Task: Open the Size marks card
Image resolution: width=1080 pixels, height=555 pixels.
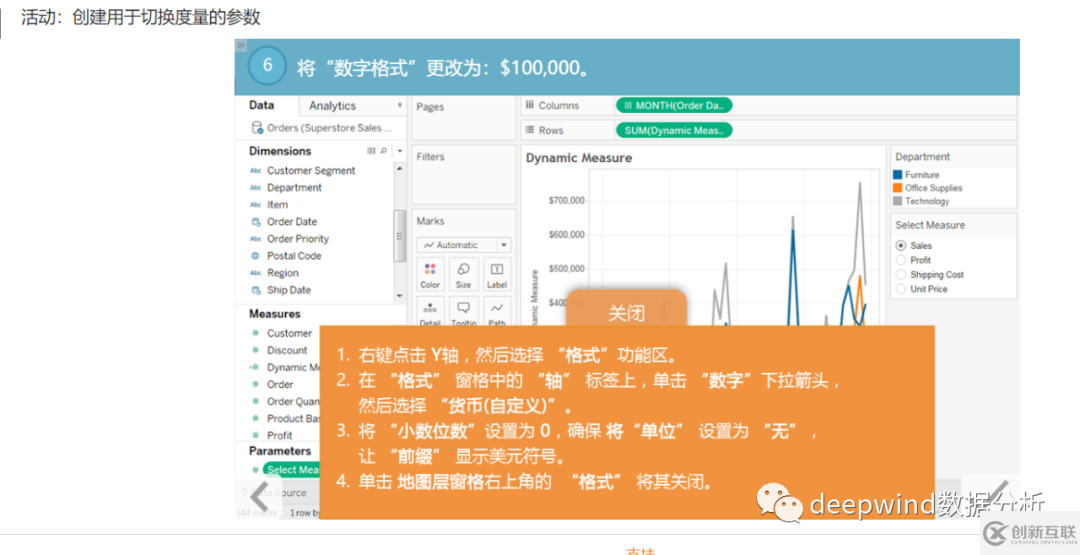Action: click(x=464, y=275)
